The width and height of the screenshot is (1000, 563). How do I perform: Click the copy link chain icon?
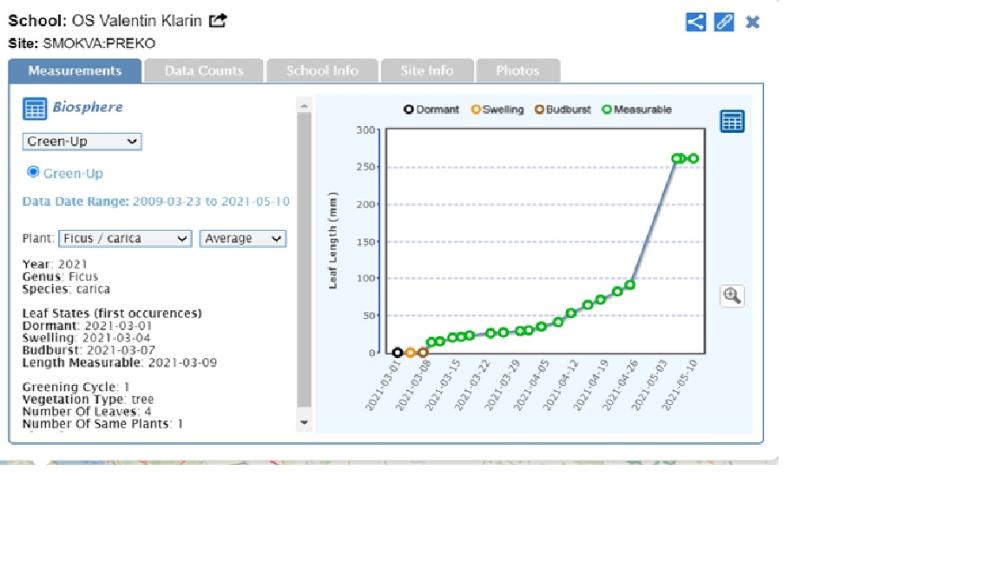click(724, 22)
